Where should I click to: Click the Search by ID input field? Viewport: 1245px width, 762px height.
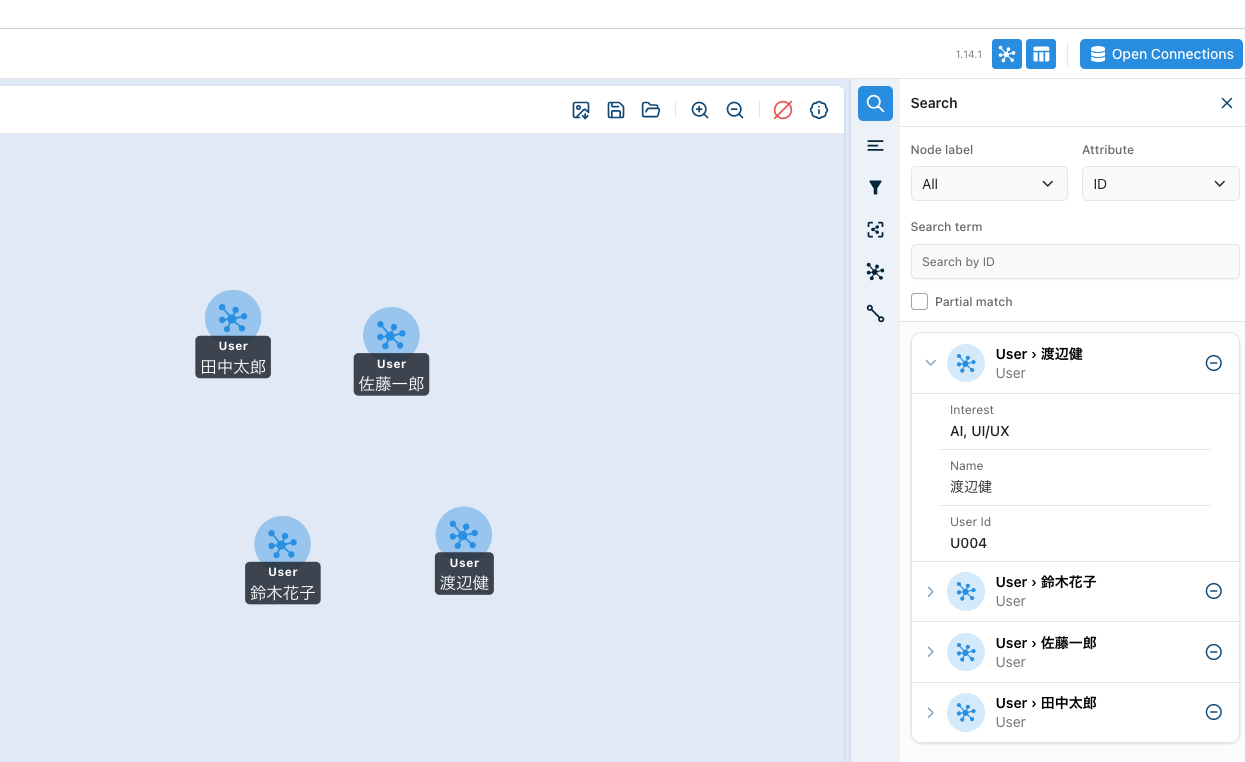click(x=1074, y=262)
